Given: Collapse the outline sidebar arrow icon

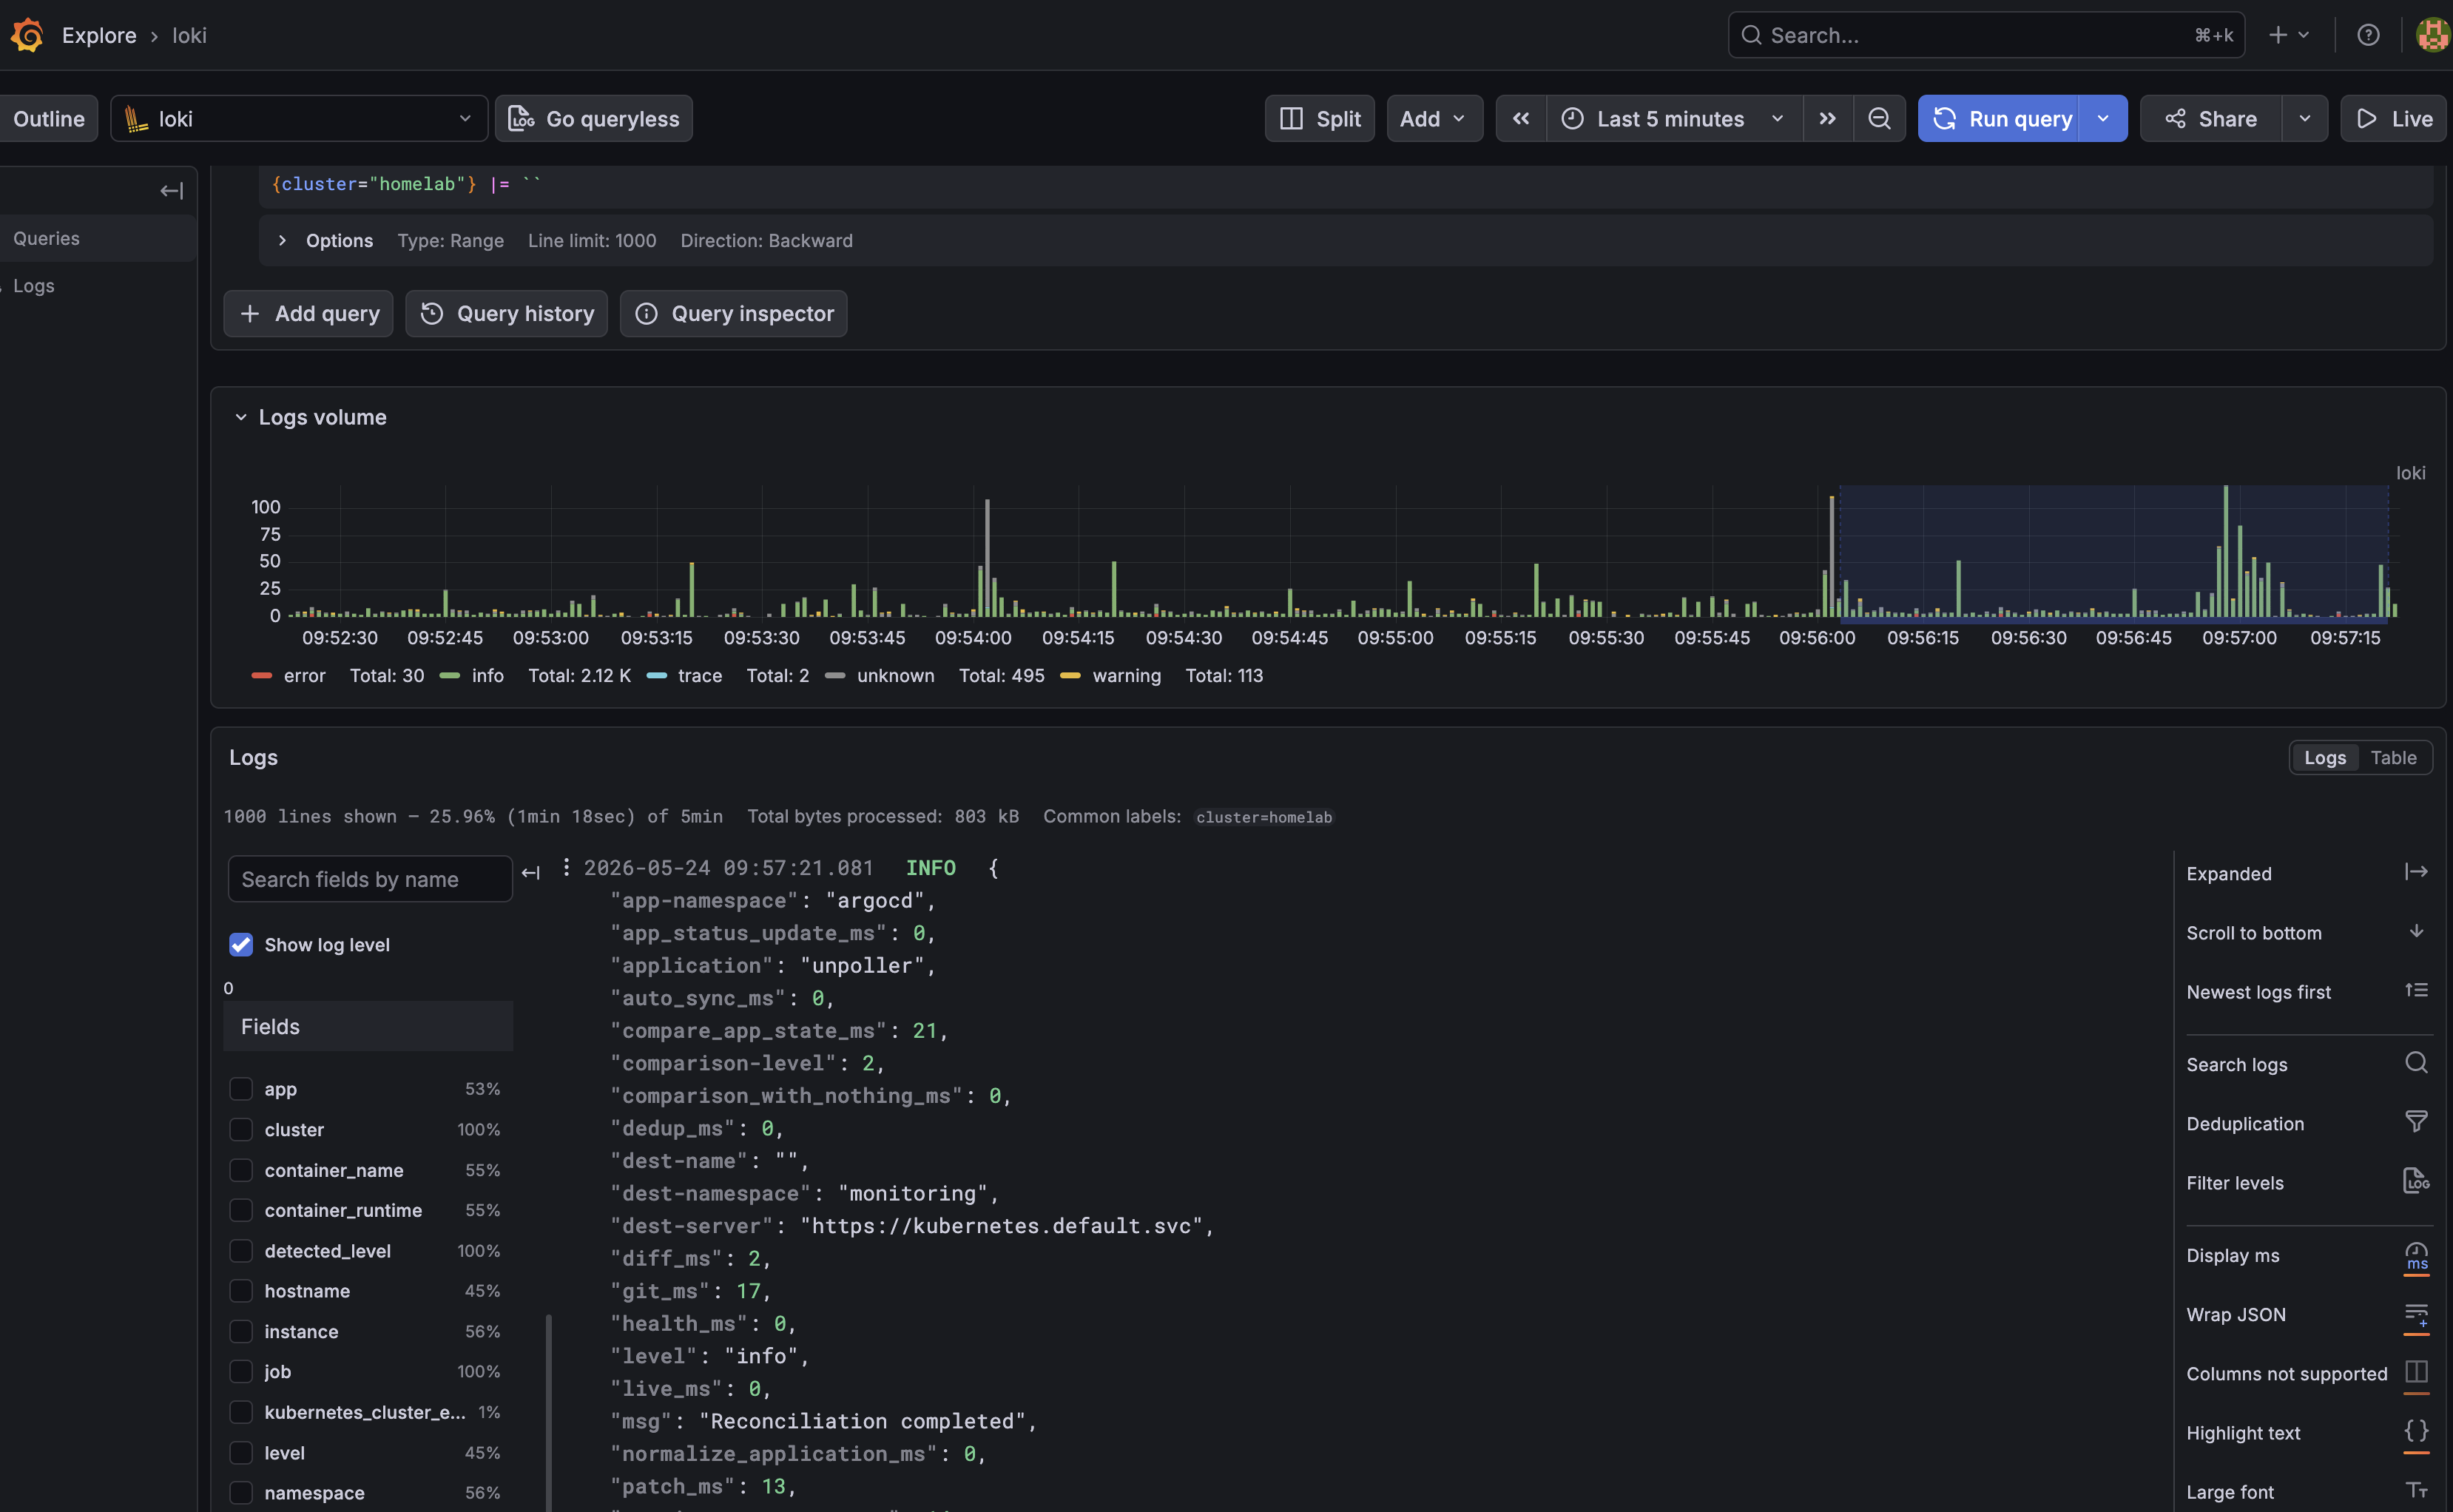Looking at the screenshot, I should (171, 191).
